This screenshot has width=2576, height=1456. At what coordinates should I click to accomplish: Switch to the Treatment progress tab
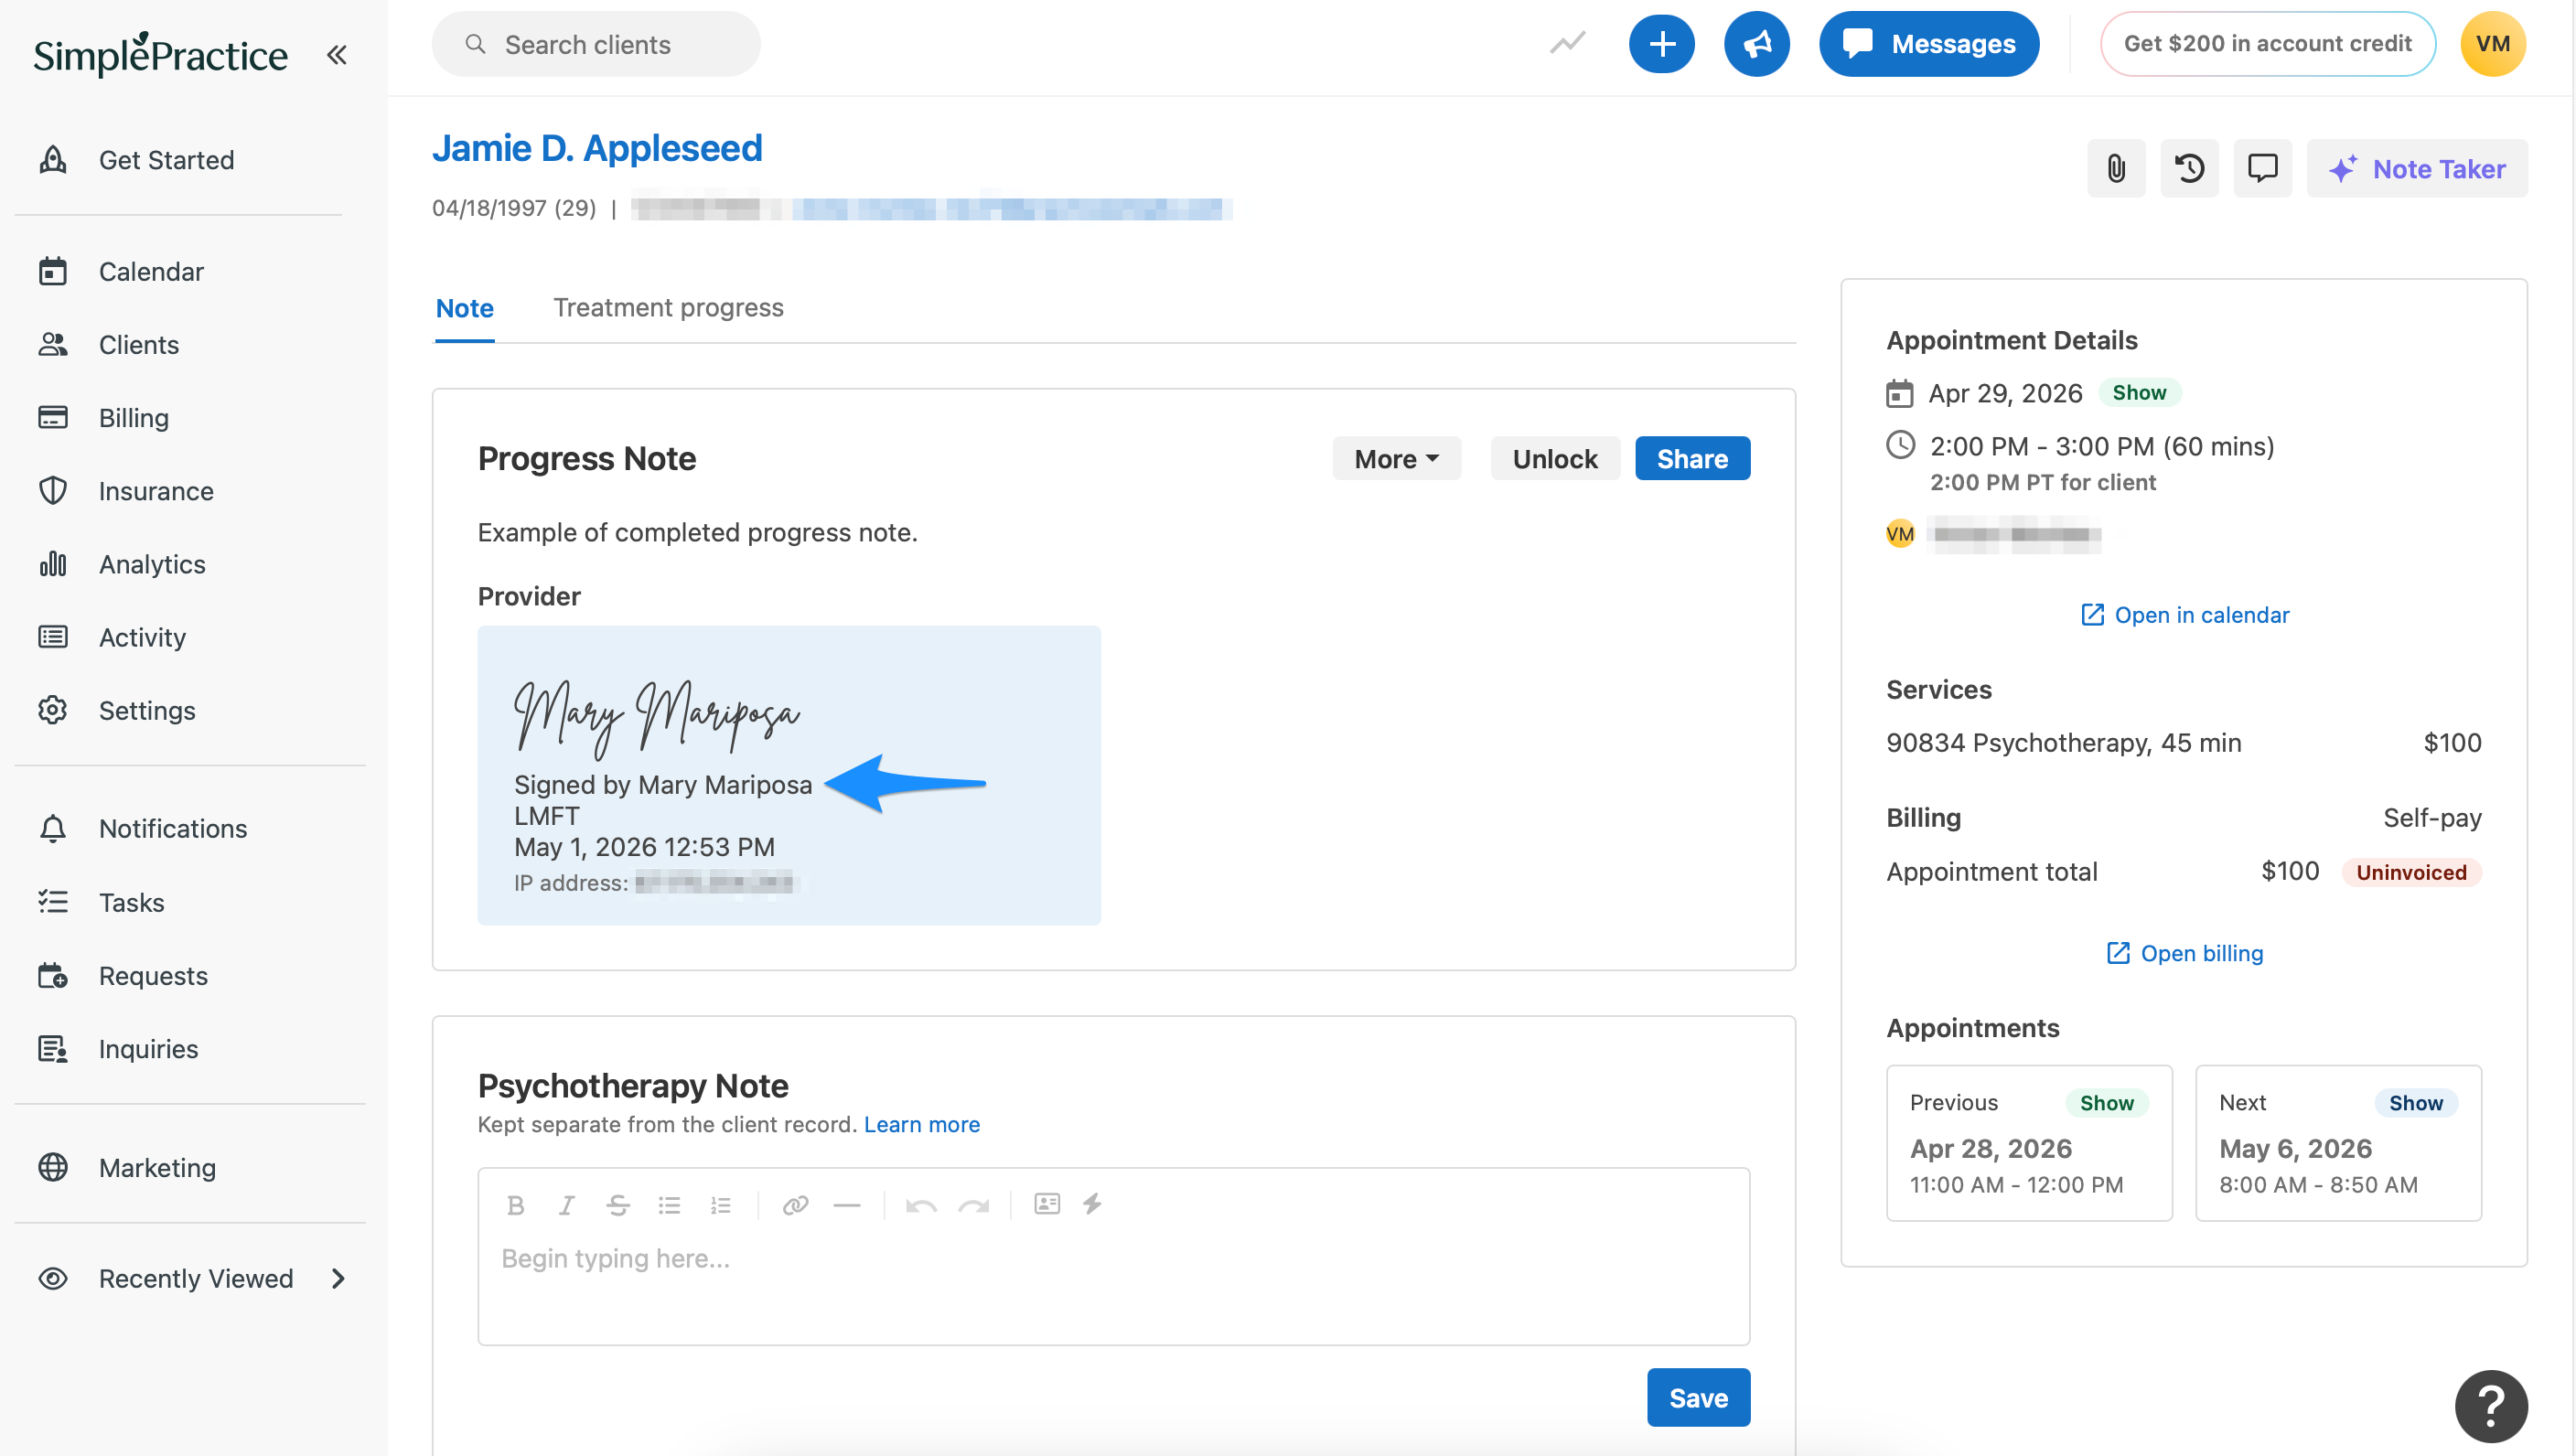click(x=668, y=308)
